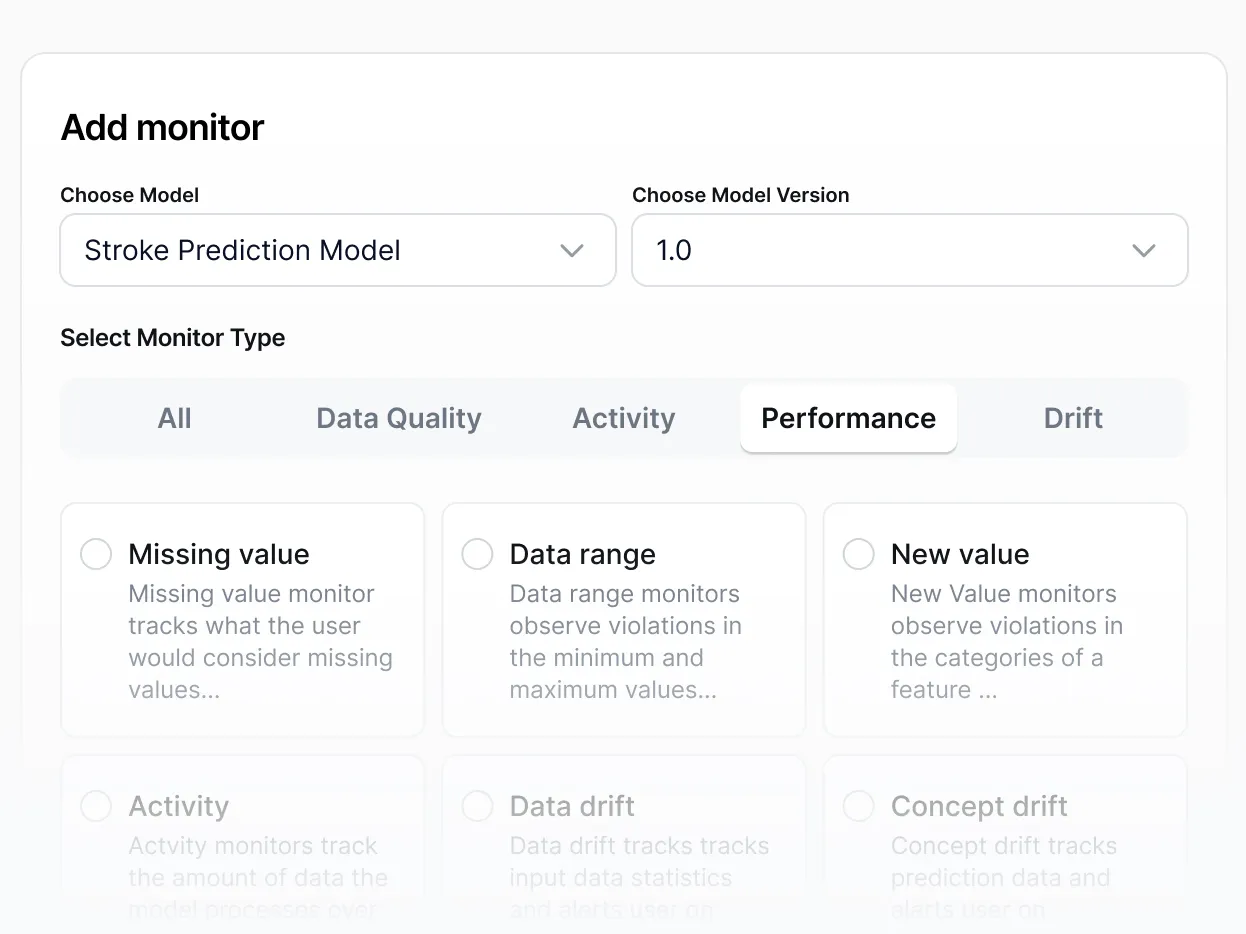Choose the Data drift radio button
The width and height of the screenshot is (1246, 934).
tap(477, 806)
